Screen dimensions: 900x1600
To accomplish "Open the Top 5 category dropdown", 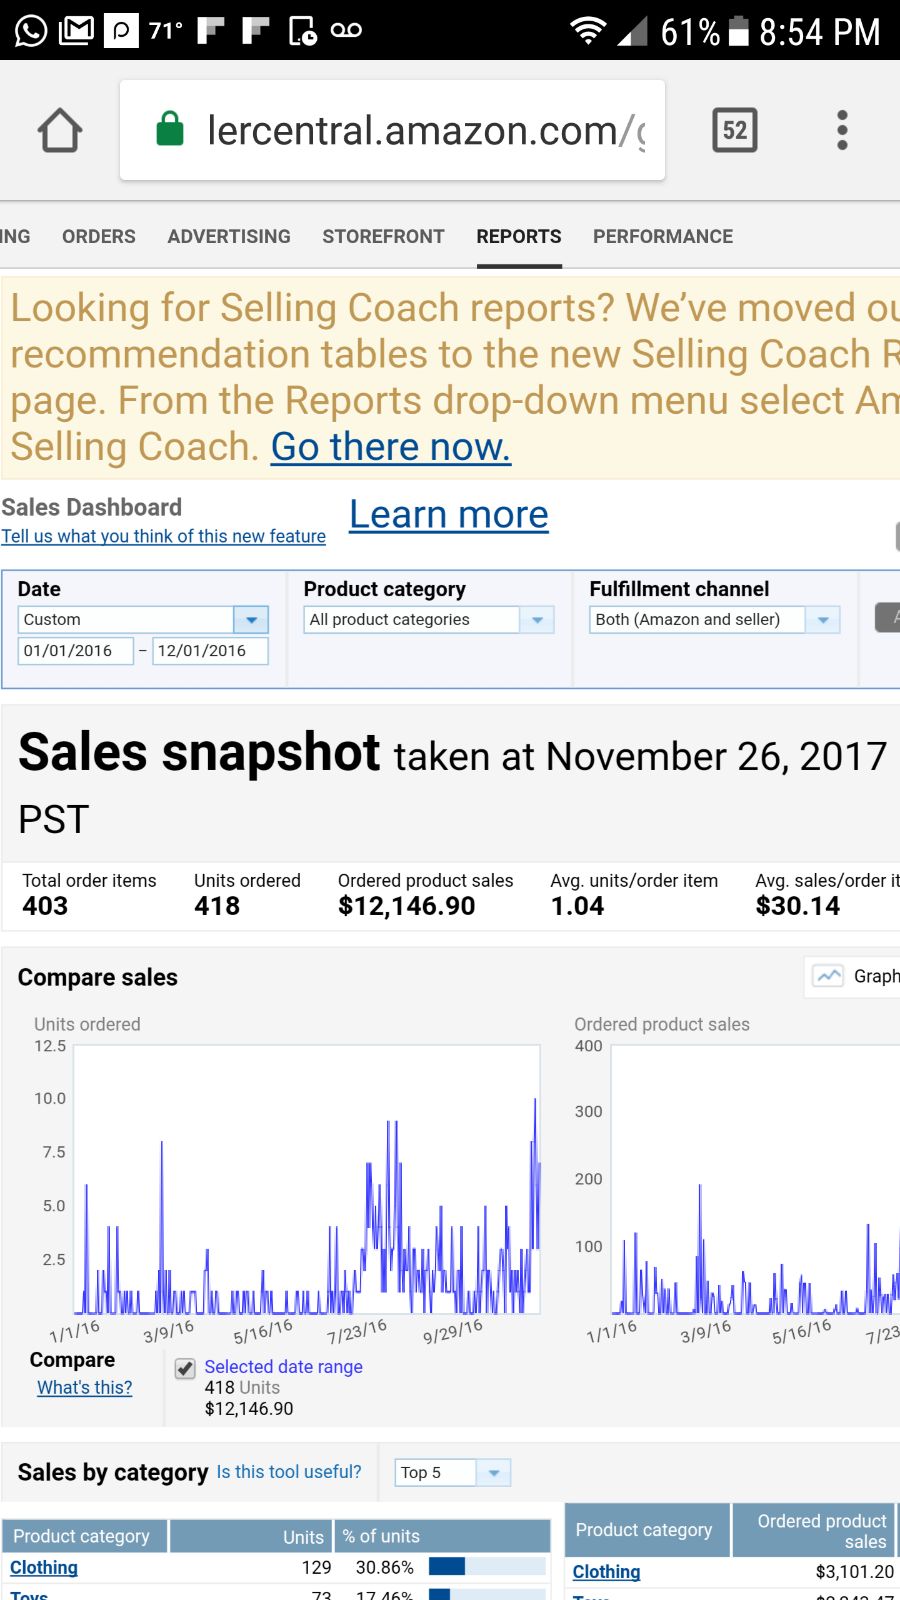I will pos(493,1472).
